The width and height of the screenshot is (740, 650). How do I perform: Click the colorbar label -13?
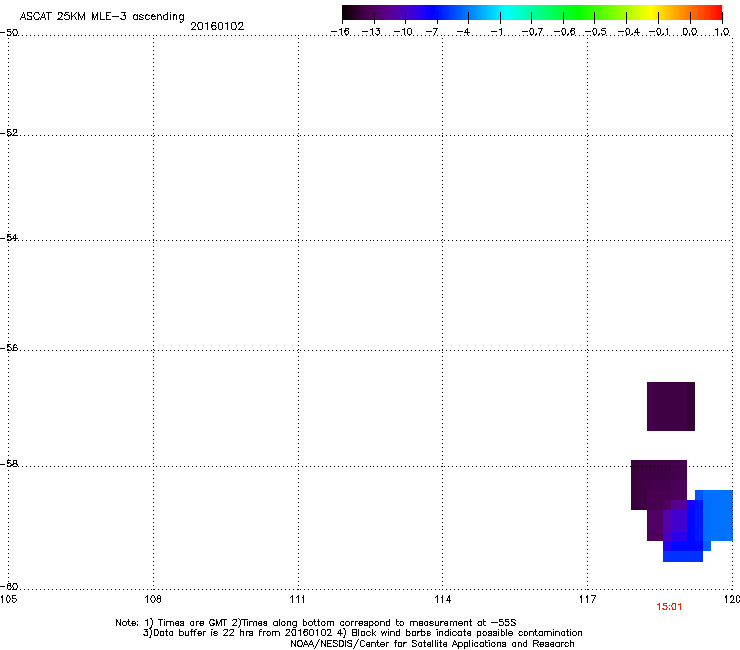(371, 32)
